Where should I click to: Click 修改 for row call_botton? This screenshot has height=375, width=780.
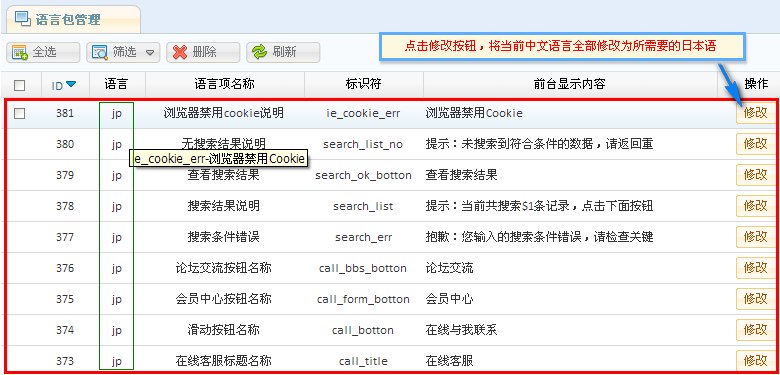(x=756, y=330)
